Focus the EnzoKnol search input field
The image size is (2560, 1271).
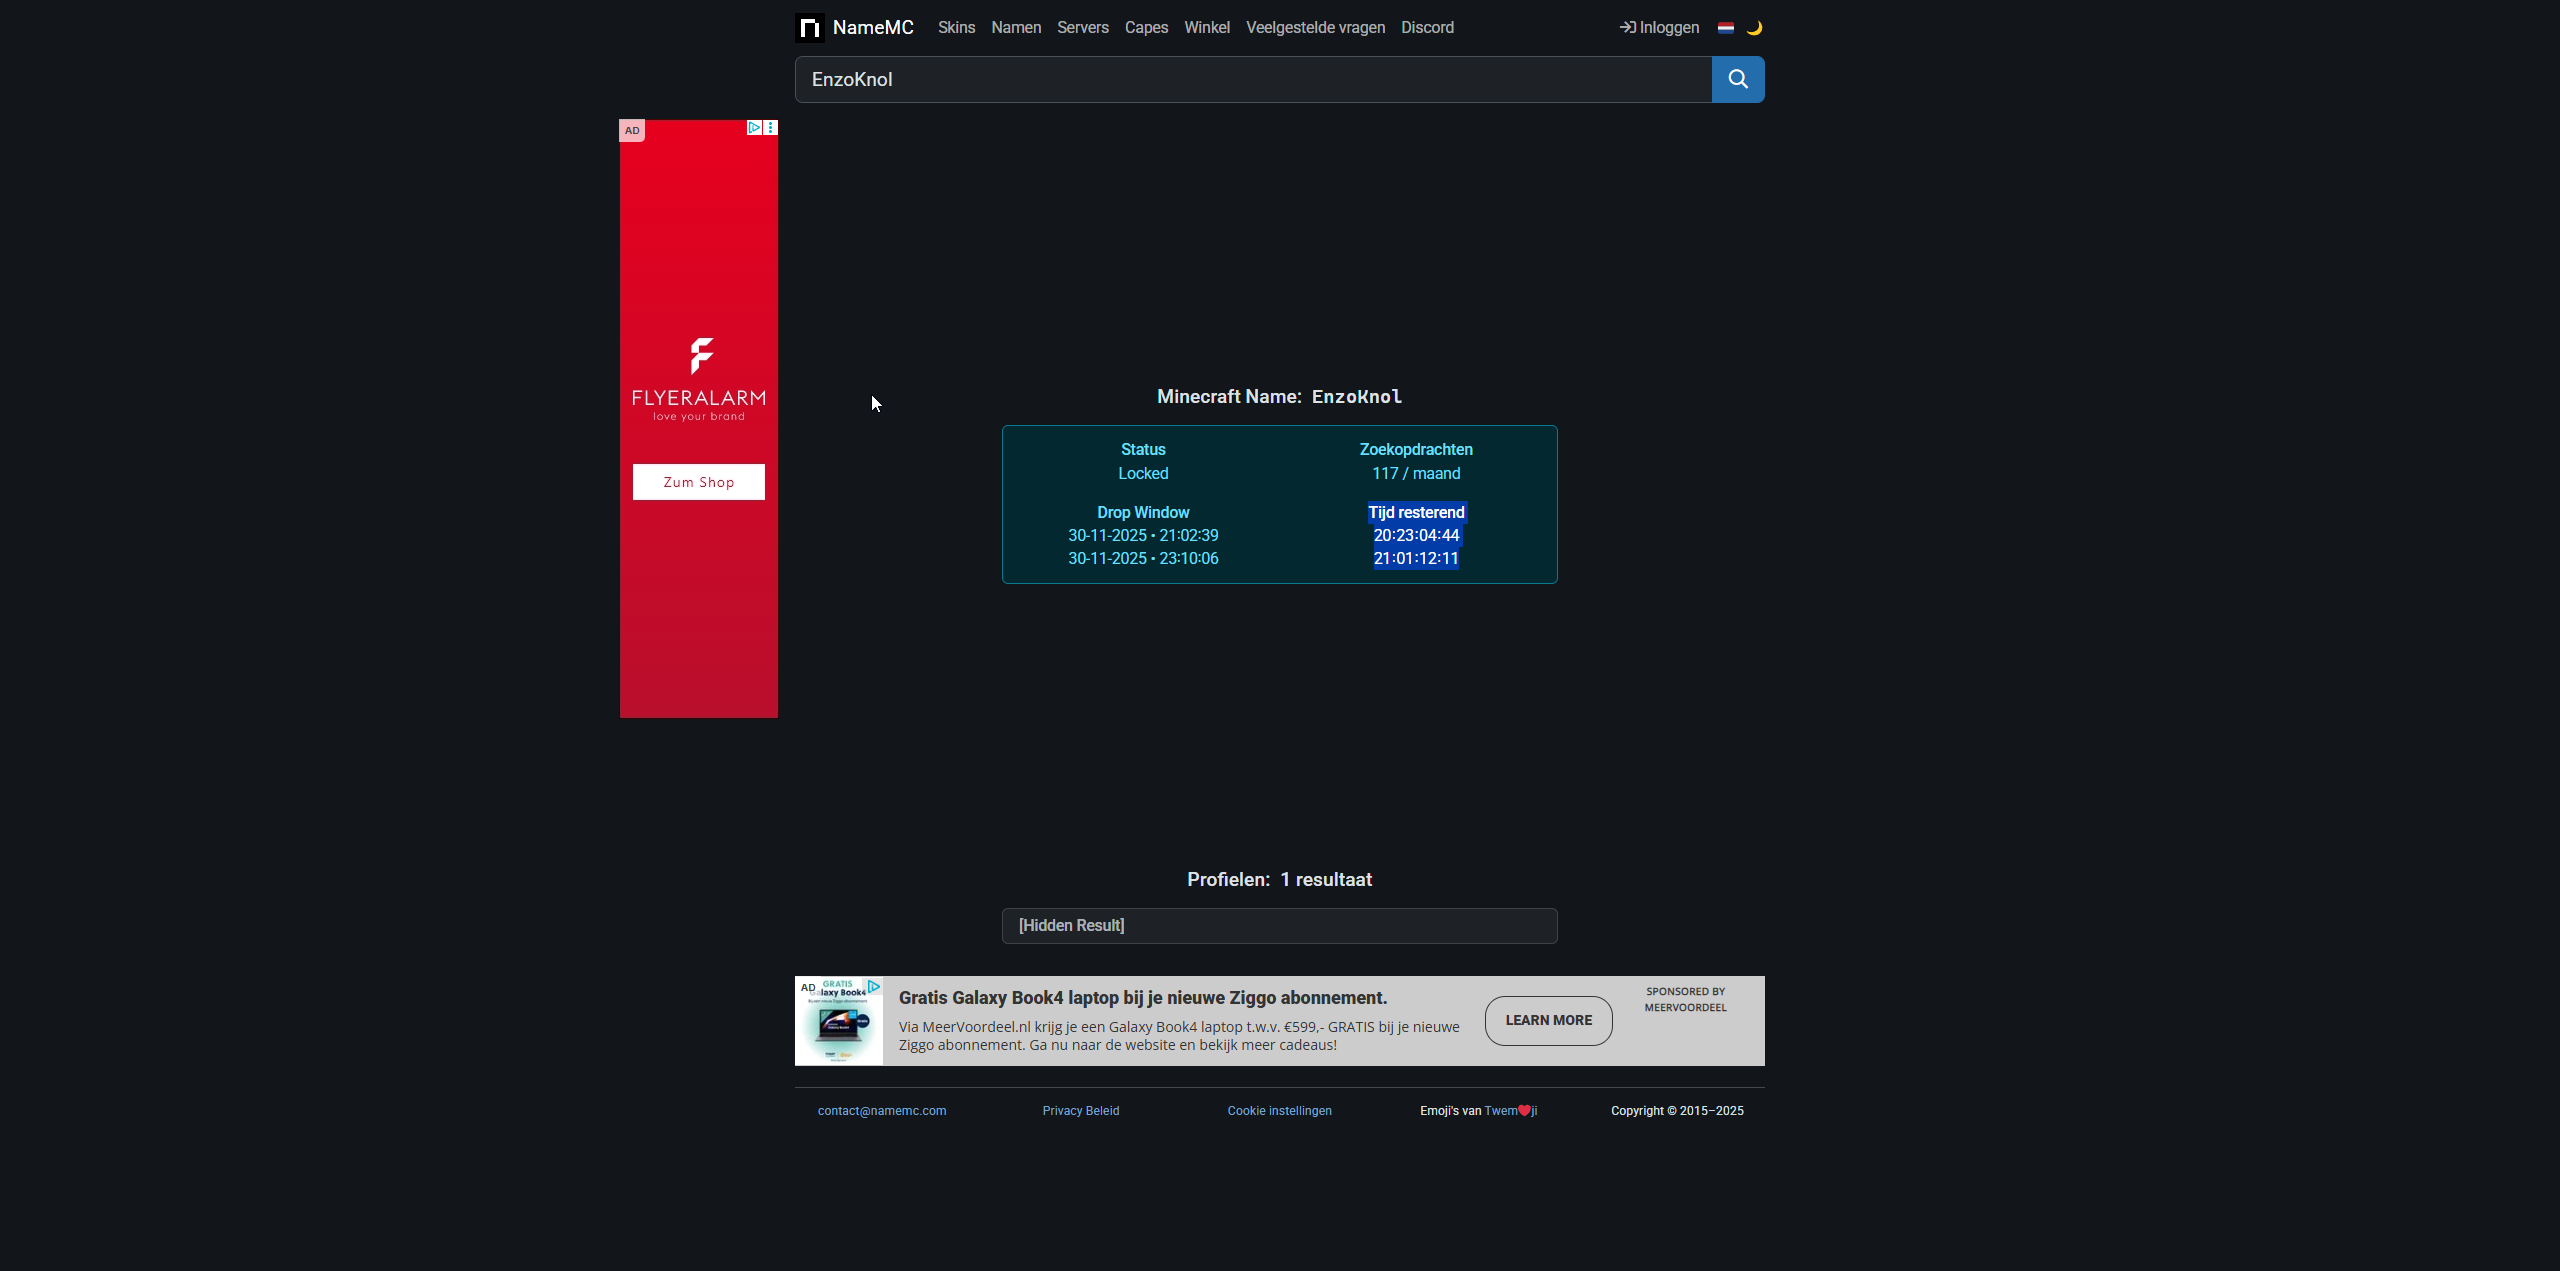pyautogui.click(x=1252, y=80)
